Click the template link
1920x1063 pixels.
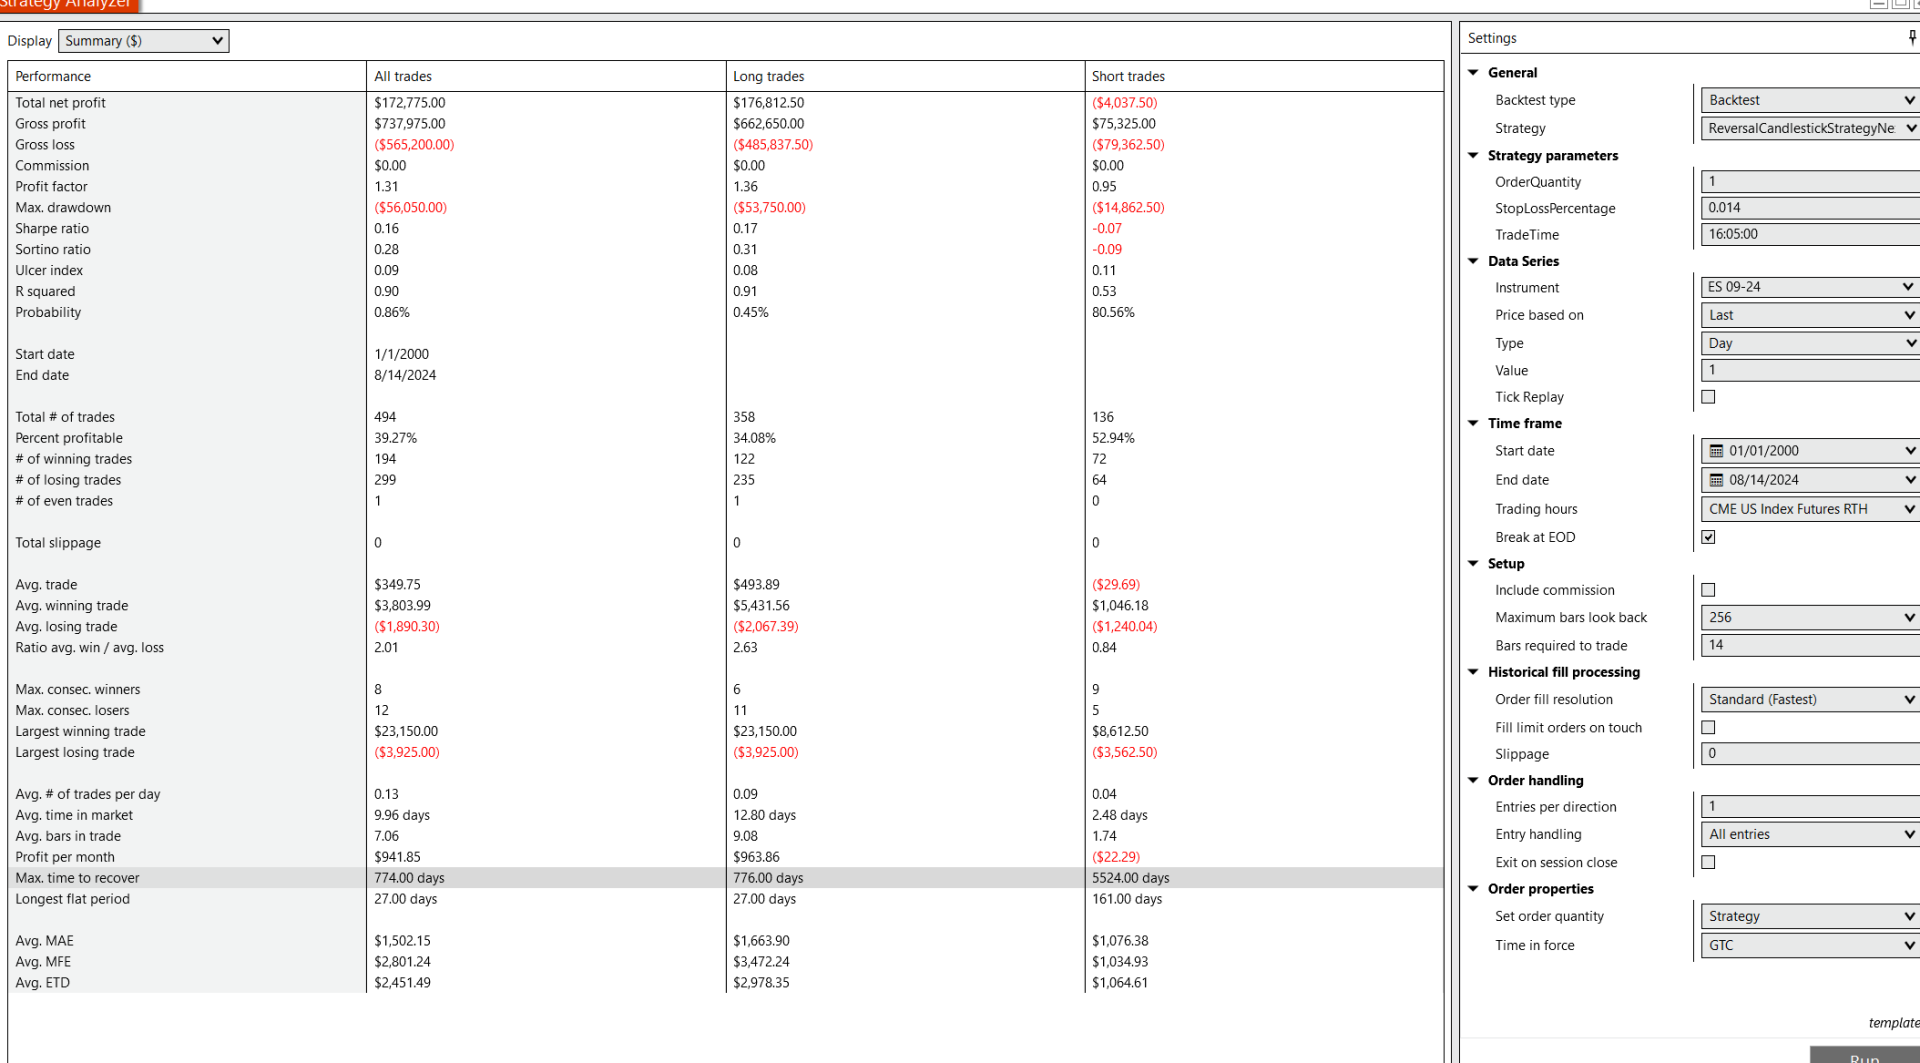click(x=1894, y=1023)
